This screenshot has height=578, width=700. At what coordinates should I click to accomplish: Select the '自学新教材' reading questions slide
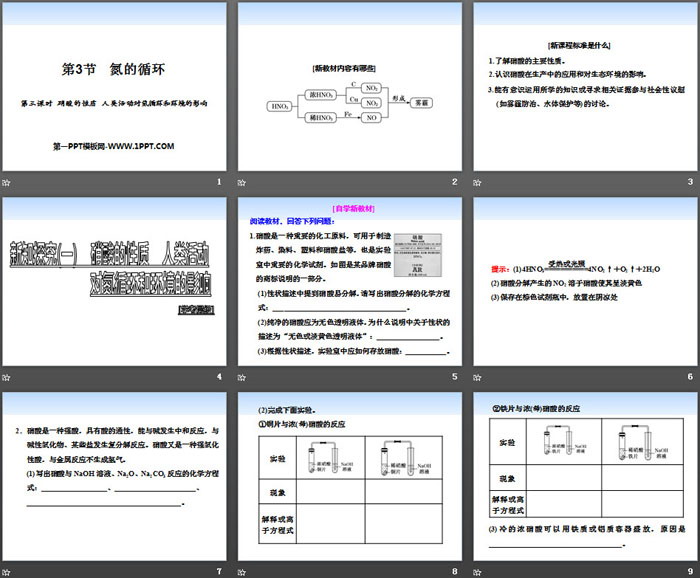[348, 281]
